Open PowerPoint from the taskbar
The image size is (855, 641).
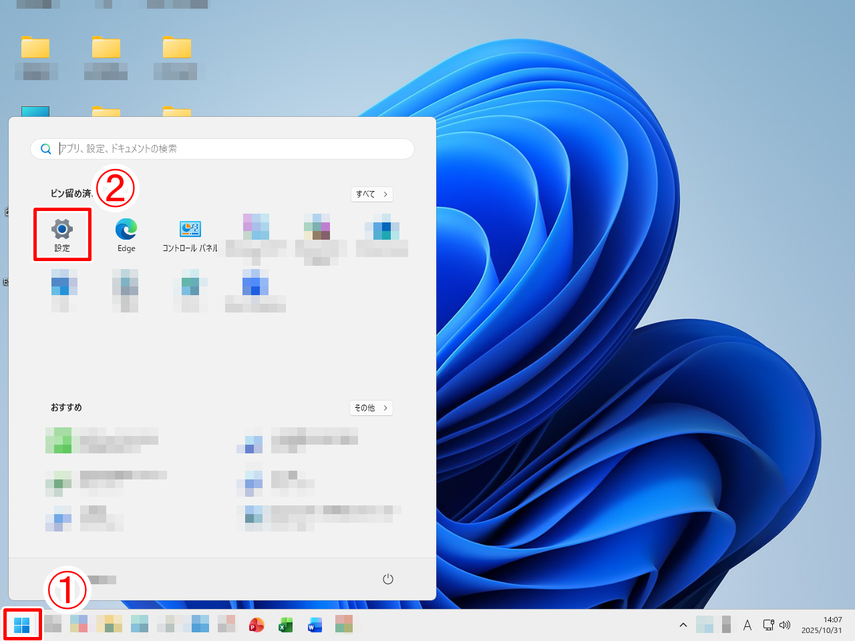256,626
